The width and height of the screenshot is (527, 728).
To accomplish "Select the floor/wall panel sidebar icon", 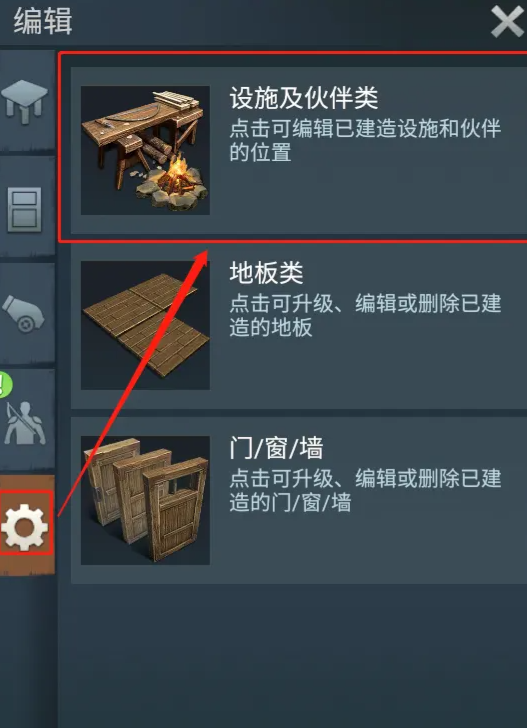I will [24, 210].
